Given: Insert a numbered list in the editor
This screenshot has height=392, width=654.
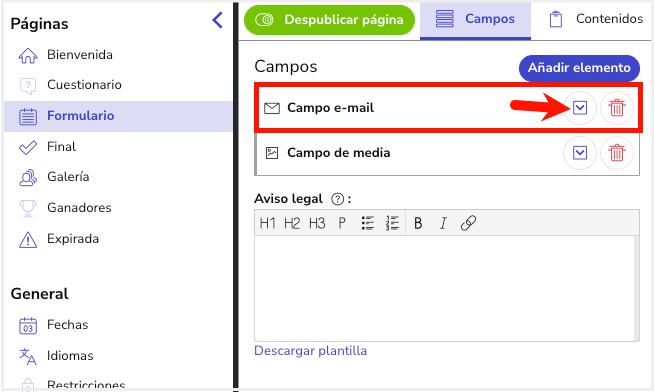Looking at the screenshot, I should coord(392,224).
